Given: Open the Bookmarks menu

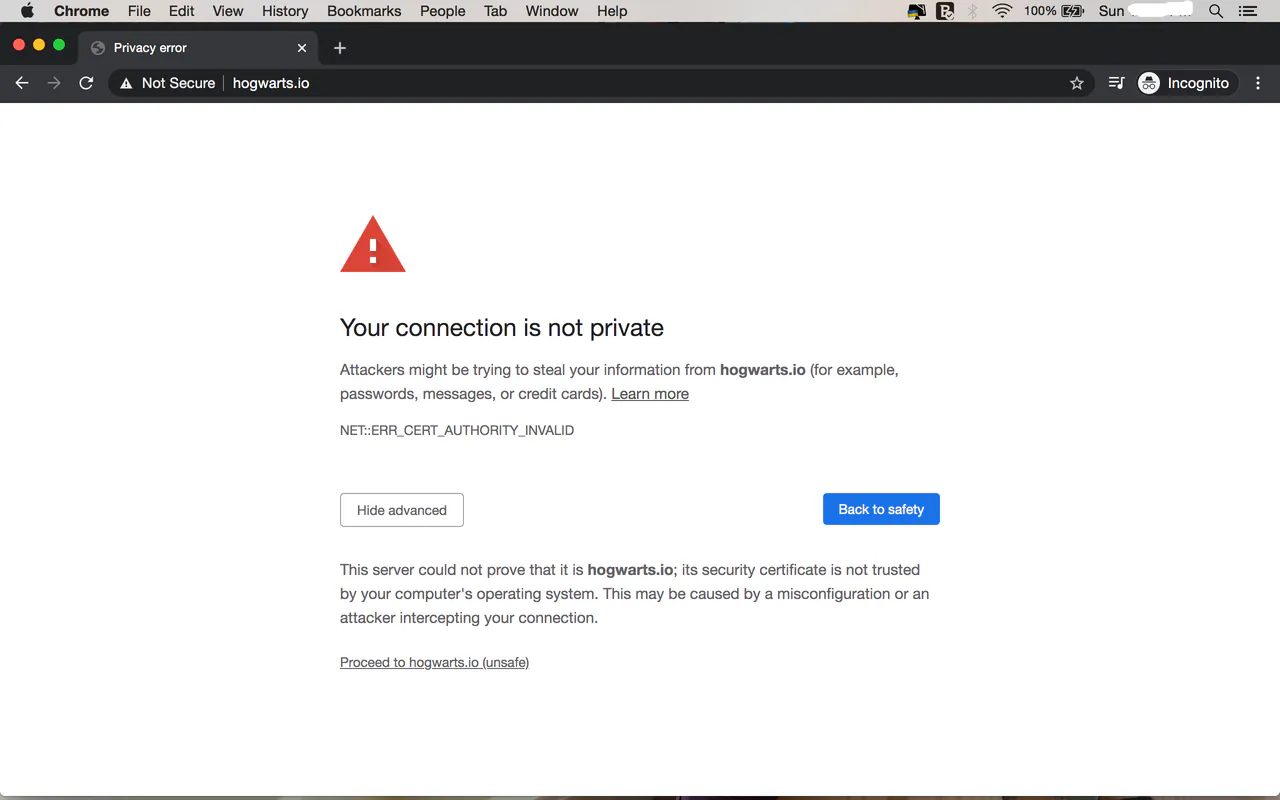Looking at the screenshot, I should coord(364,11).
